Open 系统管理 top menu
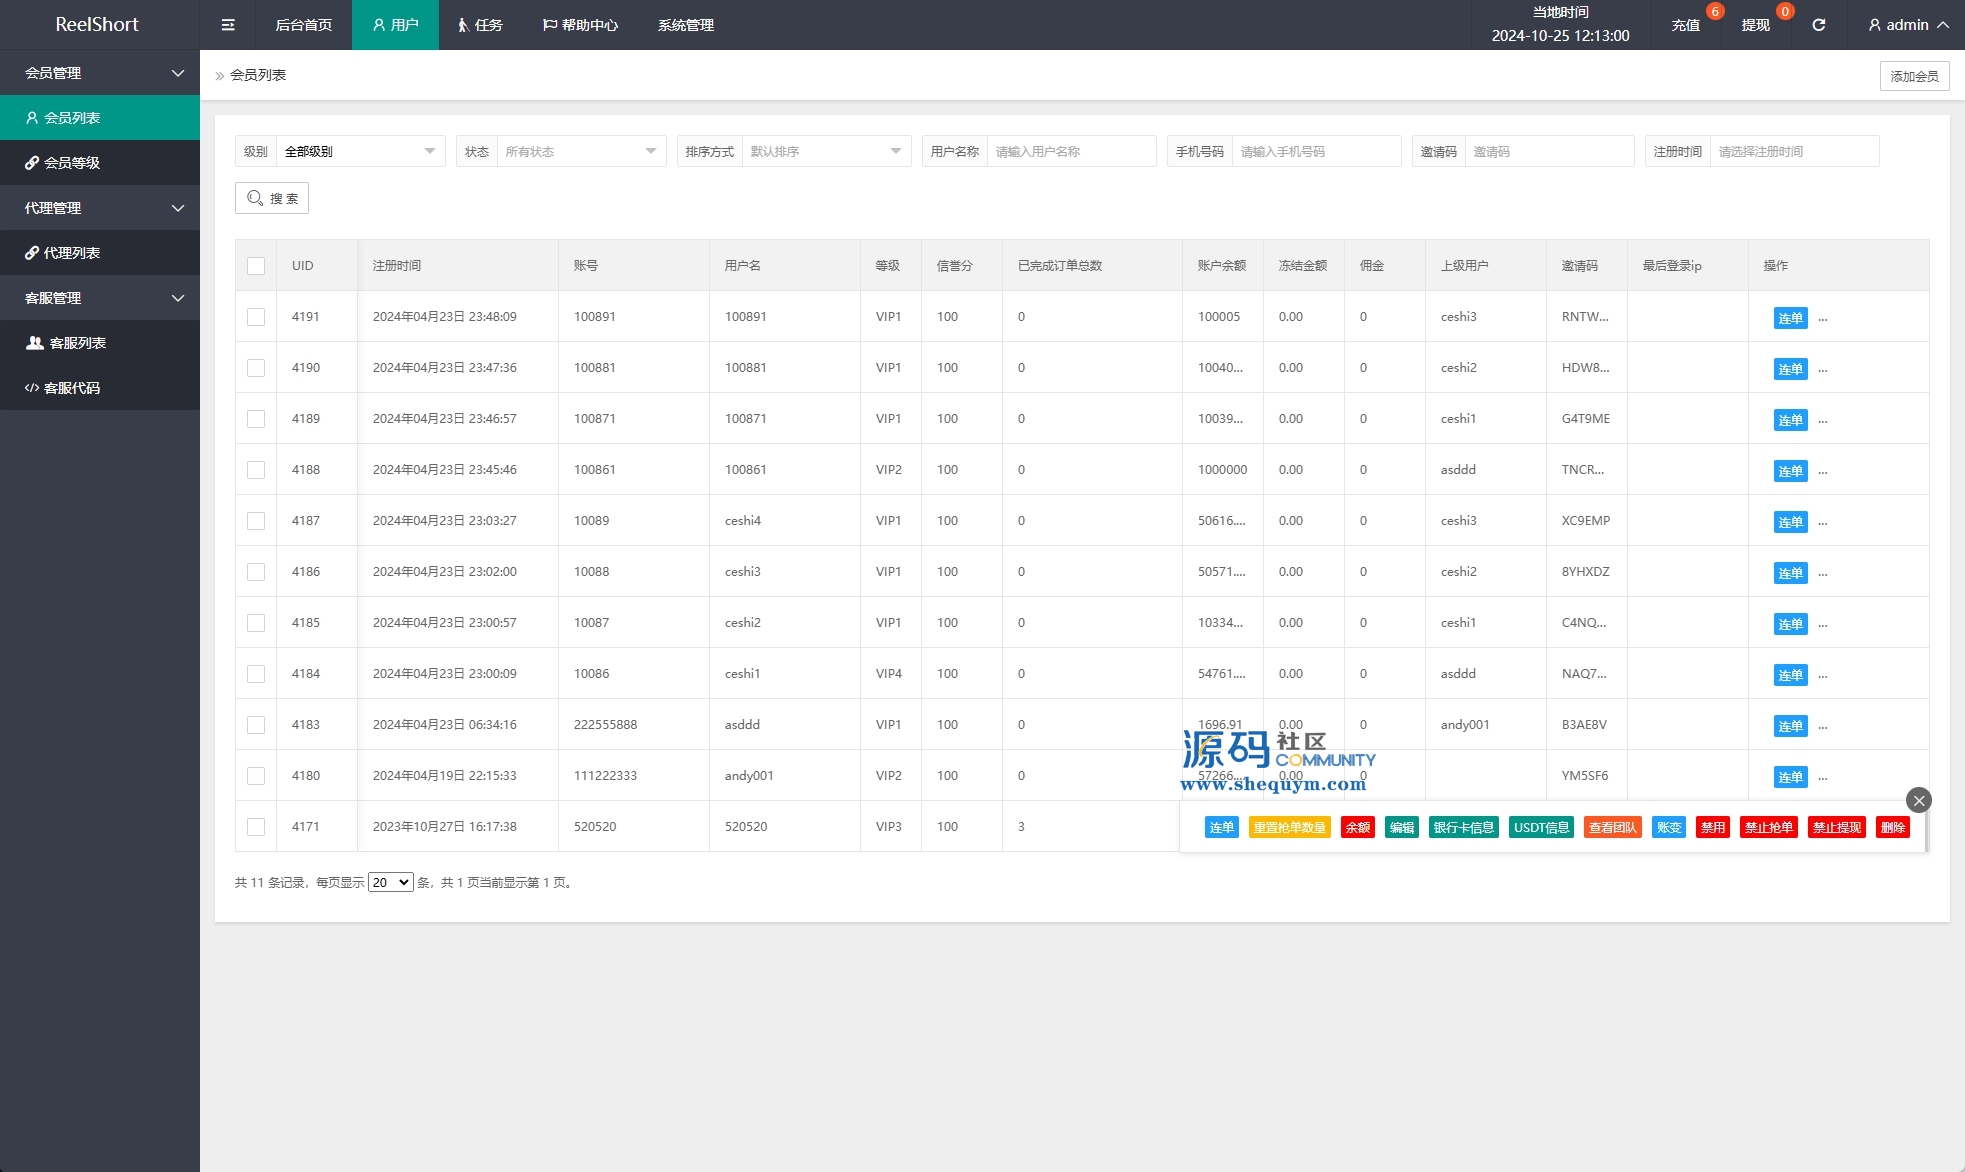This screenshot has height=1172, width=1965. pos(685,25)
